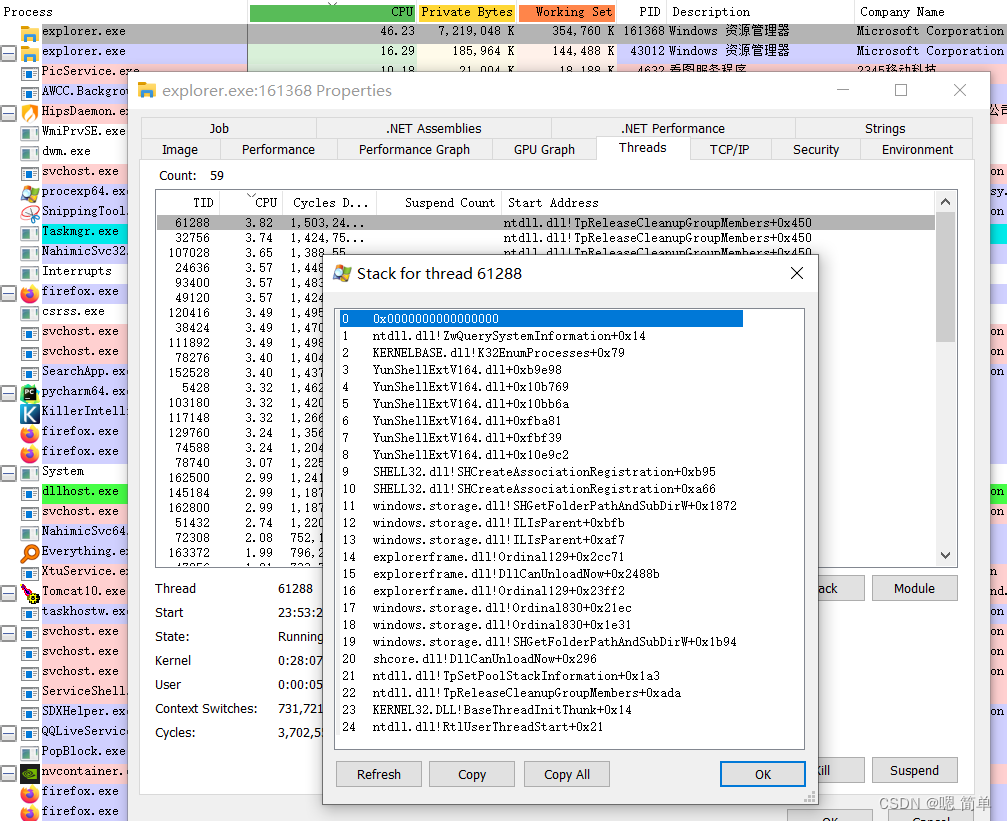Click the PopBlock.exe process icon
This screenshot has width=1007, height=821.
(30, 752)
